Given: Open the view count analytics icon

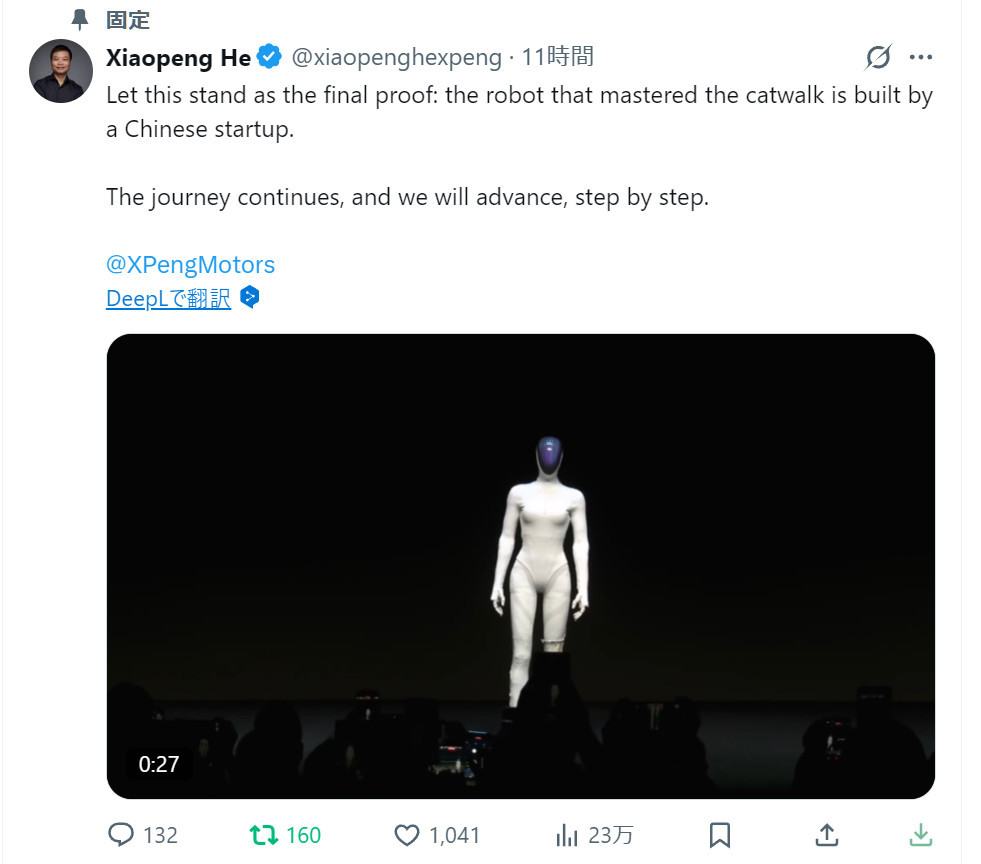Looking at the screenshot, I should click(x=566, y=835).
